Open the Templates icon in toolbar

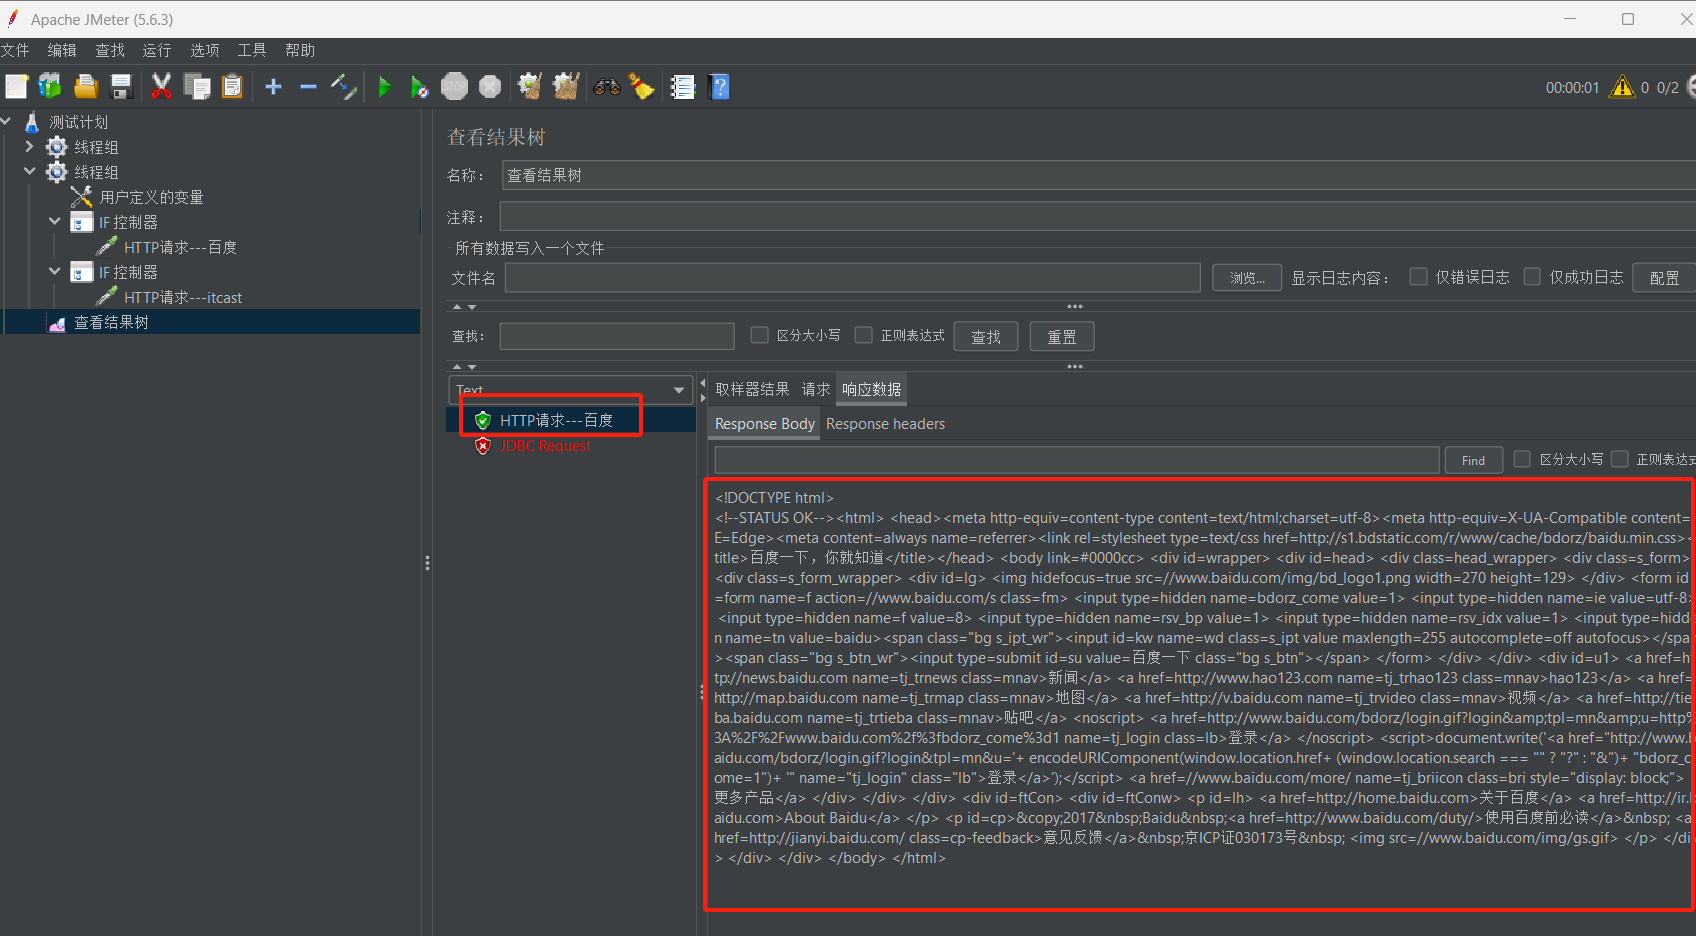50,87
